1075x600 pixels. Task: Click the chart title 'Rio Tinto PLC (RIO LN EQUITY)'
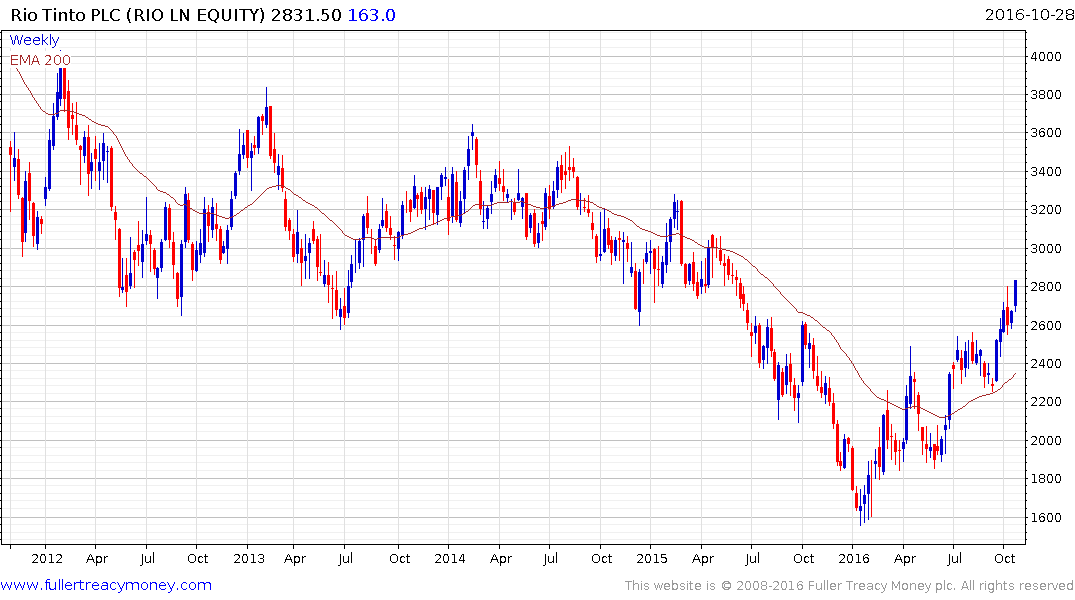click(138, 15)
